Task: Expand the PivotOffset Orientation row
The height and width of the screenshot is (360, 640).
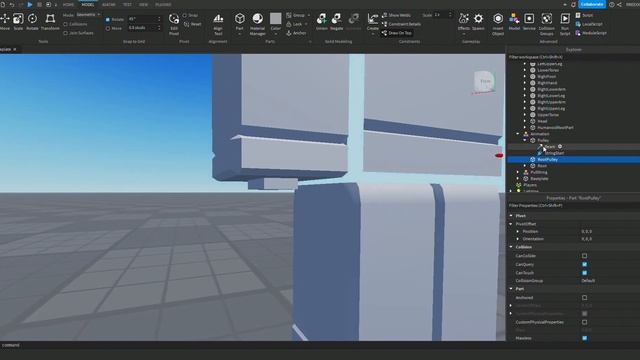Action: [x=518, y=239]
